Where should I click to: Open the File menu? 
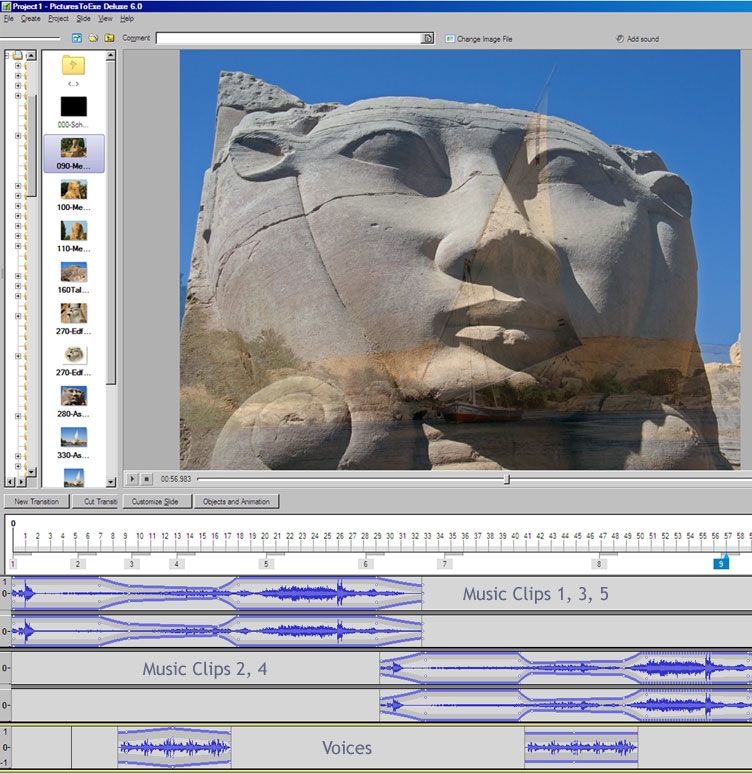9,18
